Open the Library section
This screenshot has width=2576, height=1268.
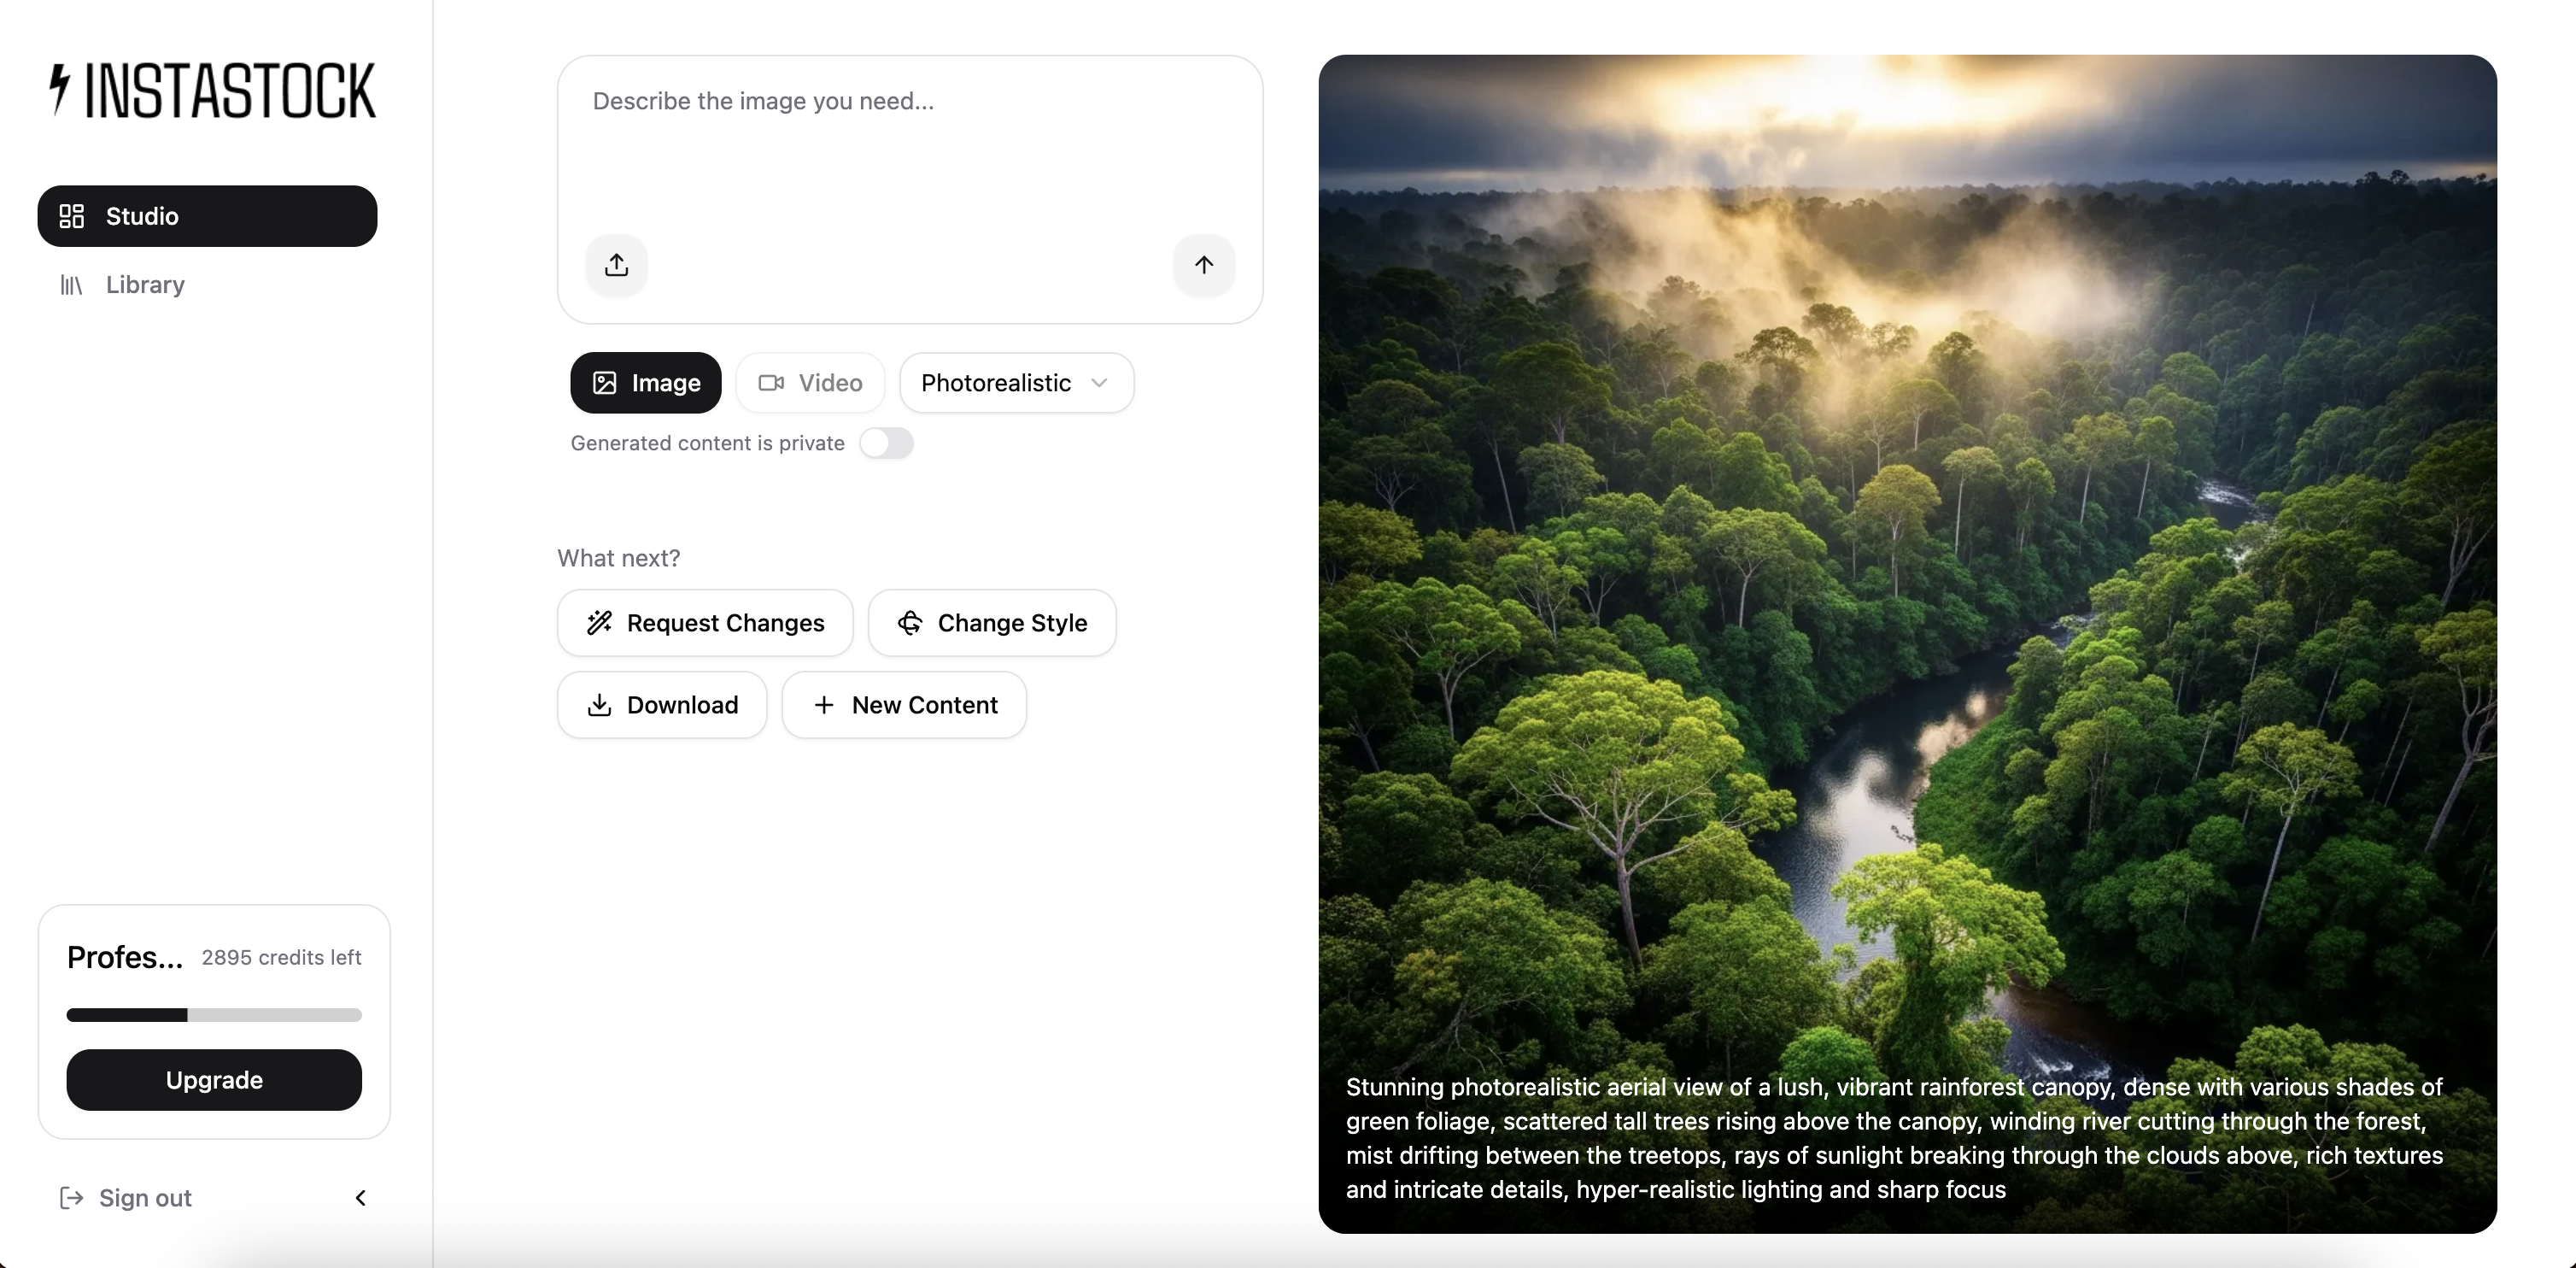(x=145, y=285)
